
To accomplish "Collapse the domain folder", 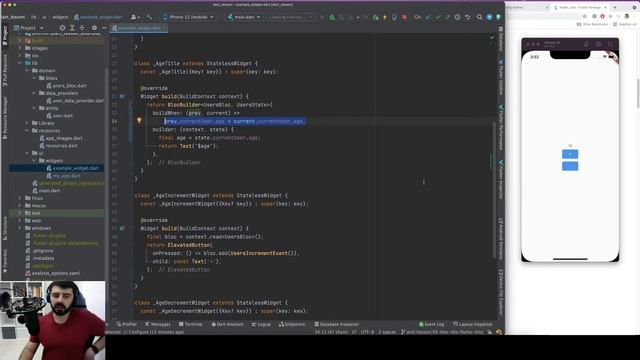I will click(27, 71).
